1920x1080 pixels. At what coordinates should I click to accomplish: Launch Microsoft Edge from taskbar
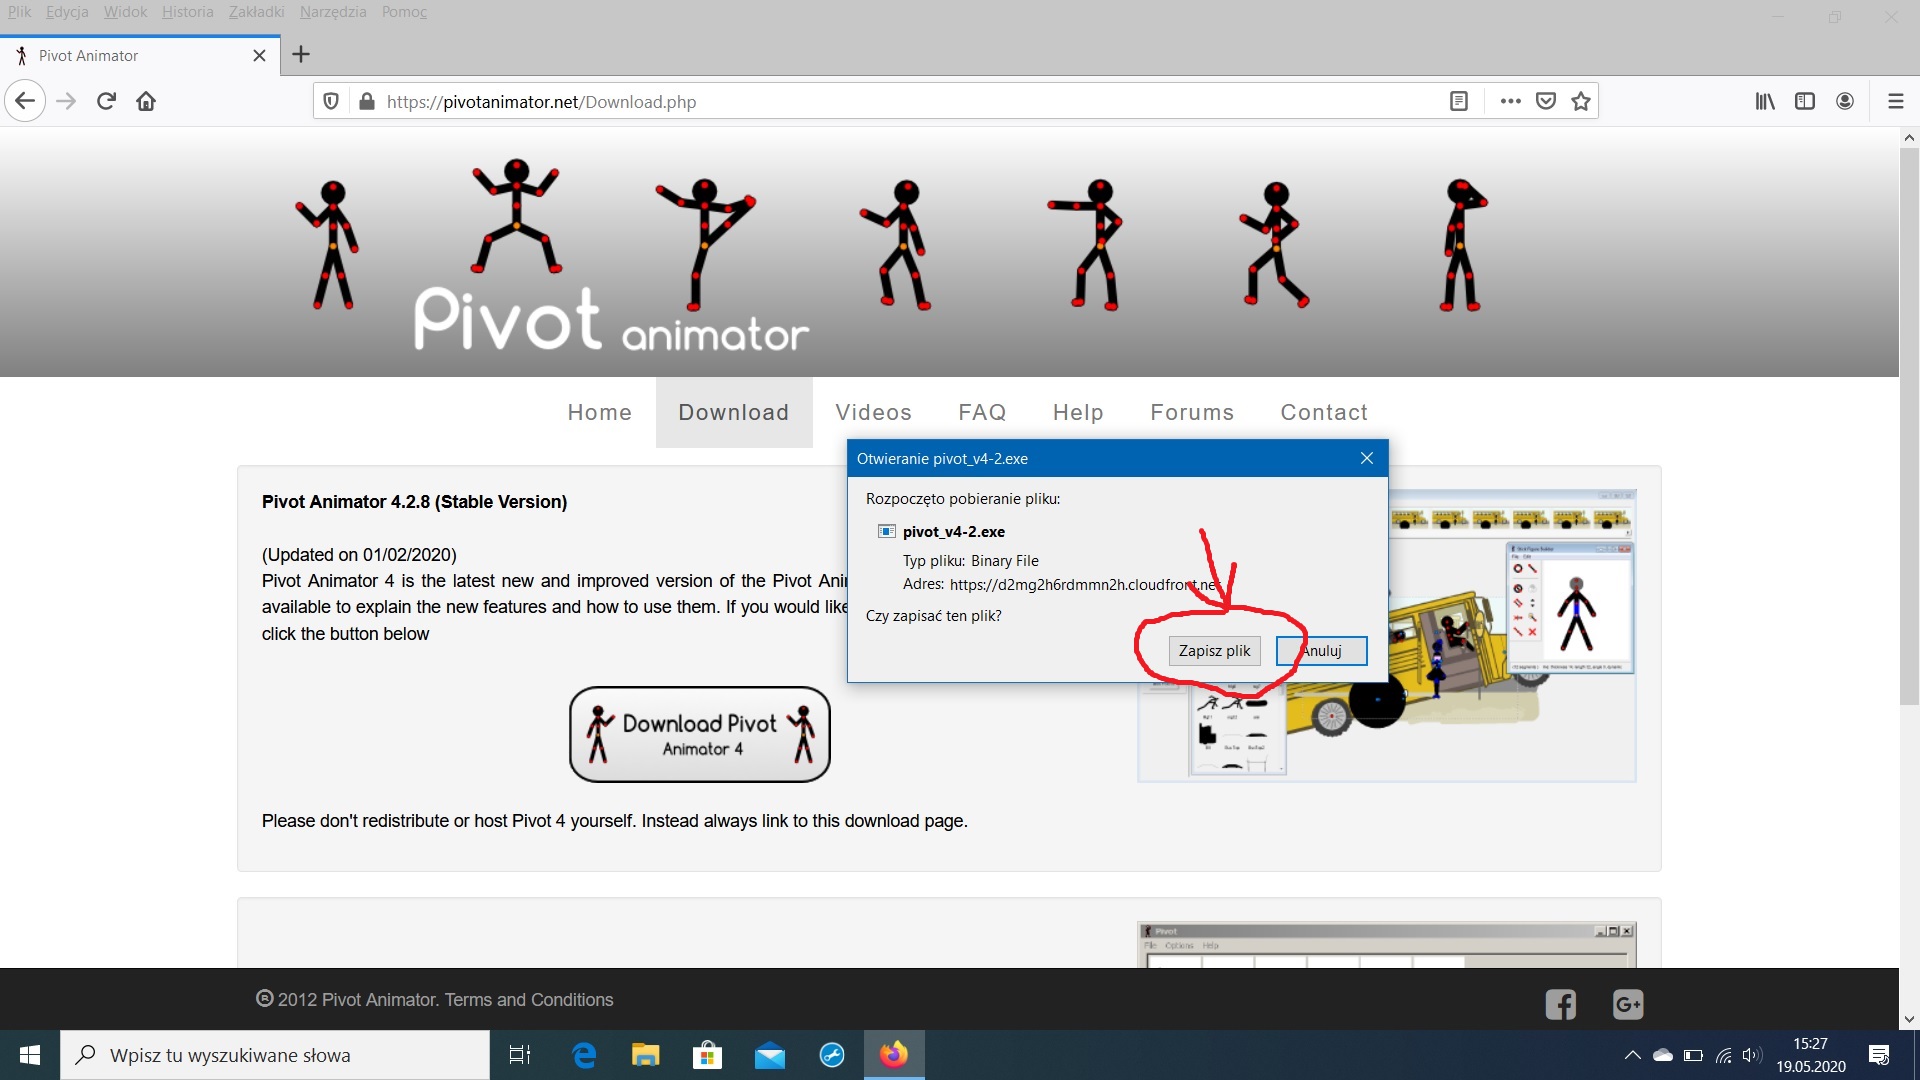(584, 1055)
